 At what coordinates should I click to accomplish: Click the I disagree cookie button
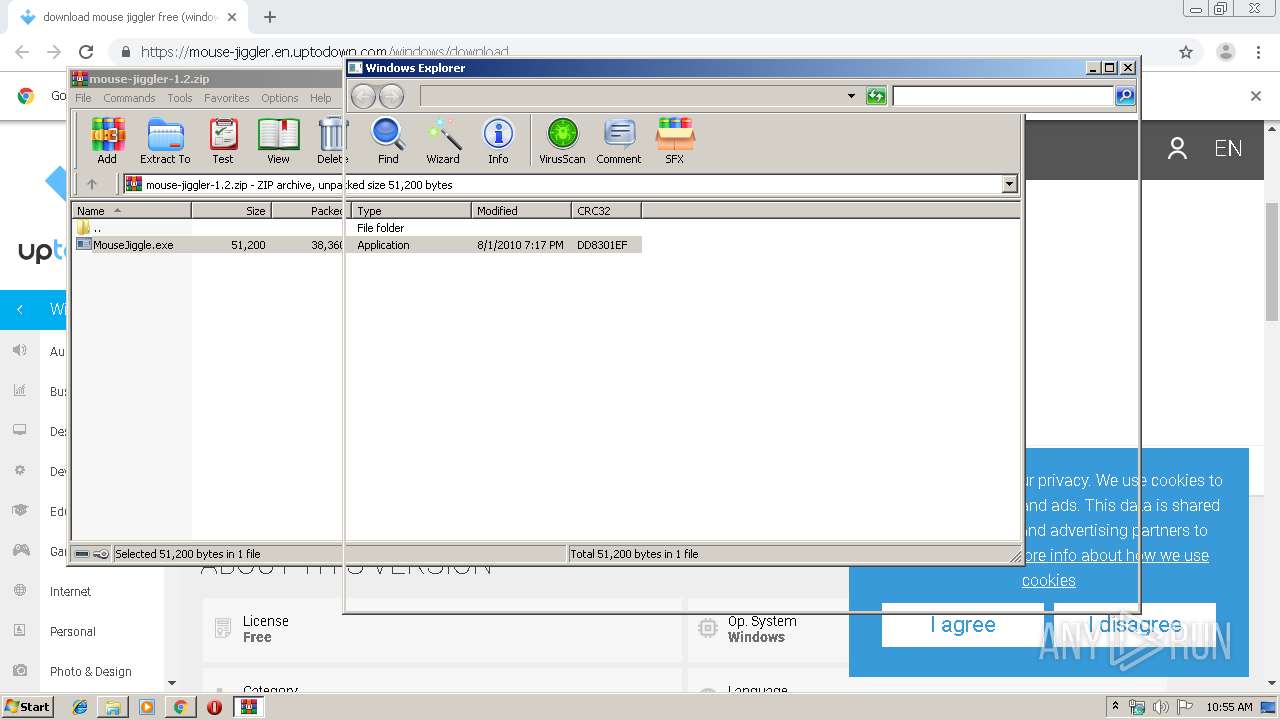pyautogui.click(x=1135, y=625)
